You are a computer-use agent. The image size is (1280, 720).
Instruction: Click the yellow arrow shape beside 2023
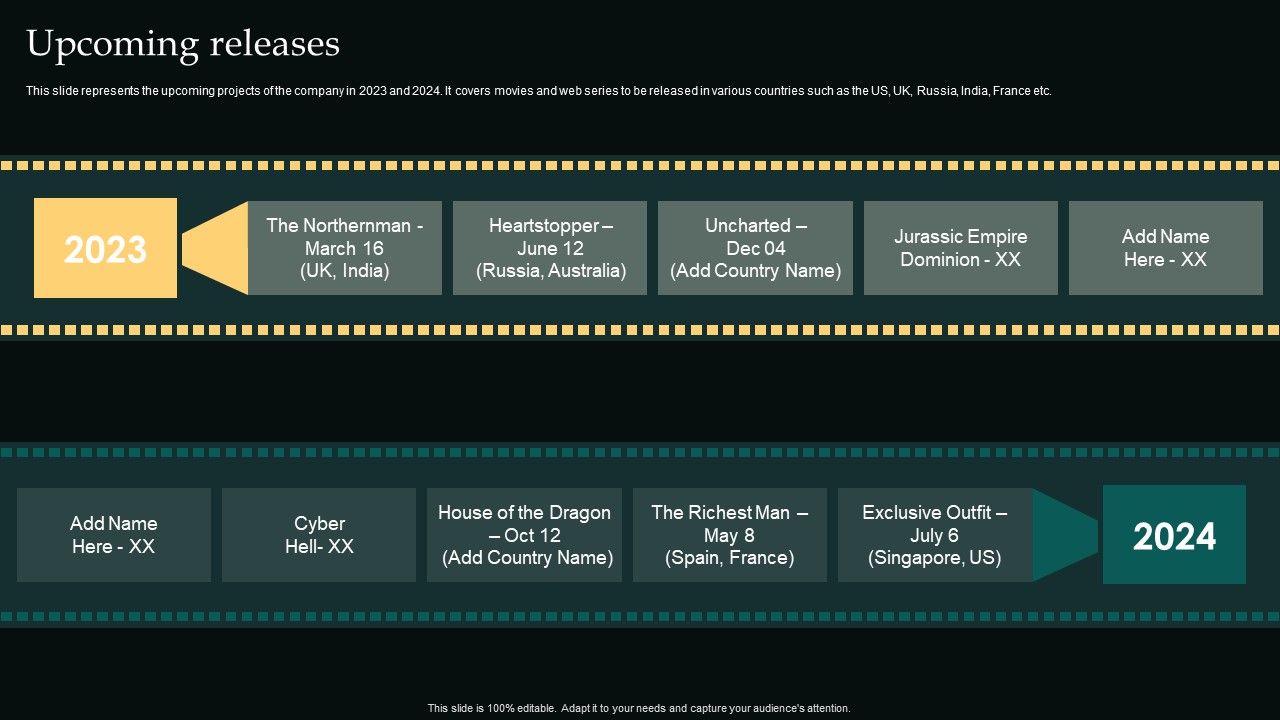tap(215, 248)
